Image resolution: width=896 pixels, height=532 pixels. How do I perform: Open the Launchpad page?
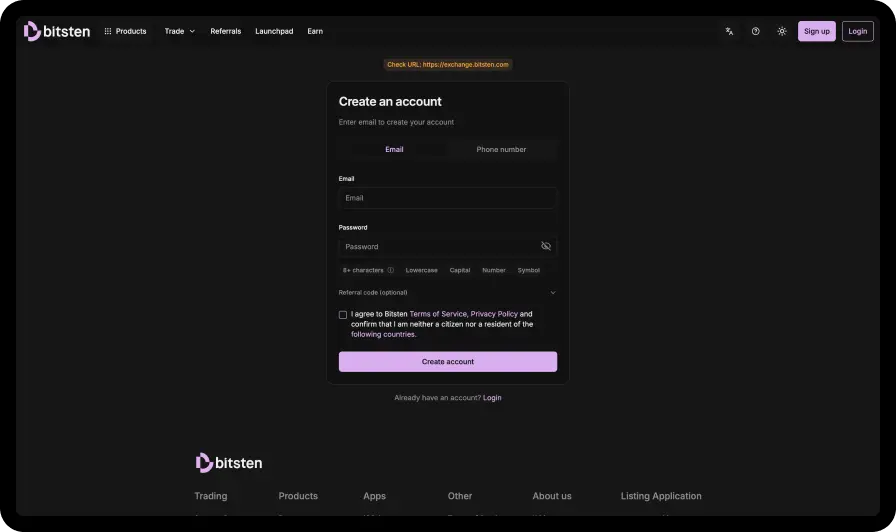pos(274,31)
